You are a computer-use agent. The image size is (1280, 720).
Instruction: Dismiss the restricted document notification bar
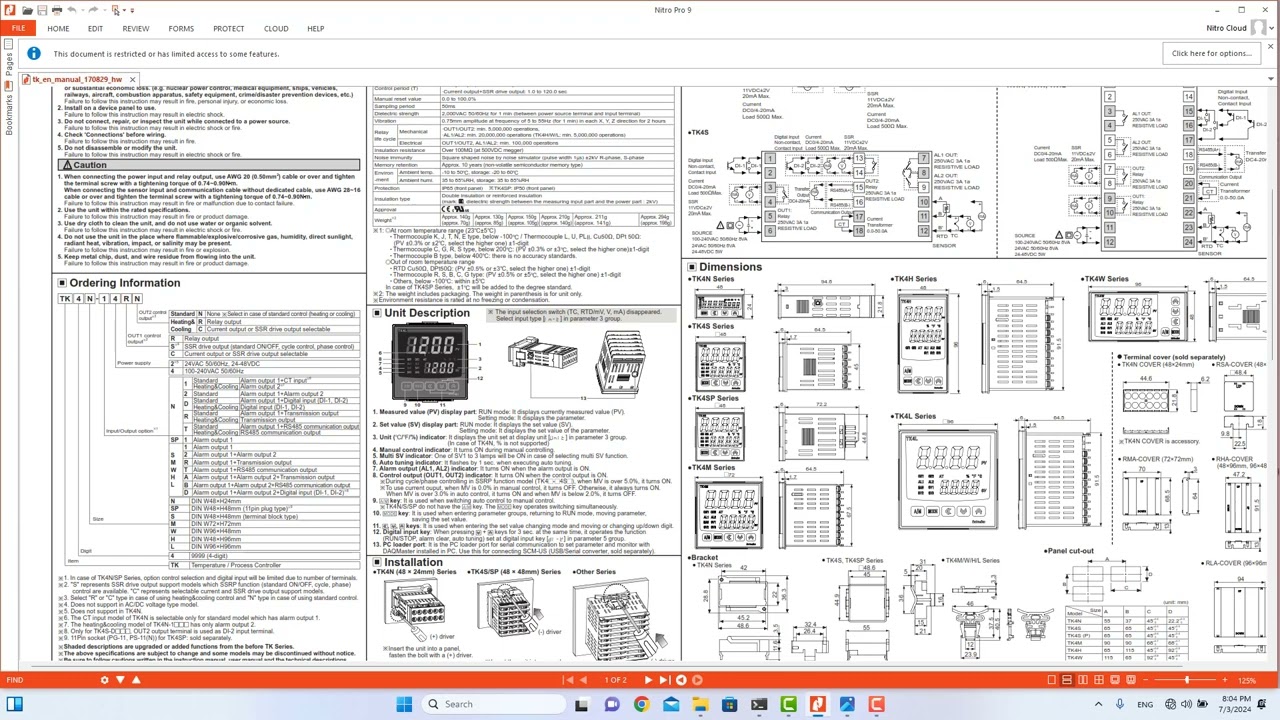point(1269,47)
